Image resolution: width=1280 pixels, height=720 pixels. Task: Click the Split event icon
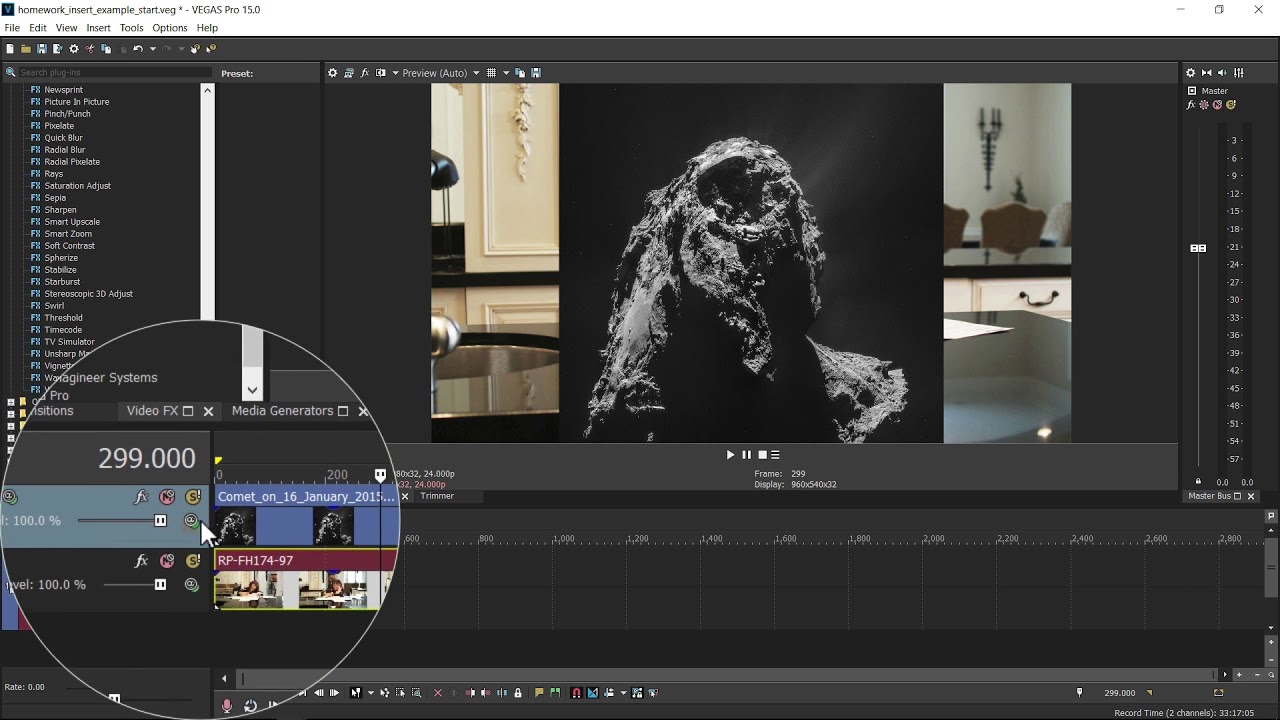tap(502, 693)
